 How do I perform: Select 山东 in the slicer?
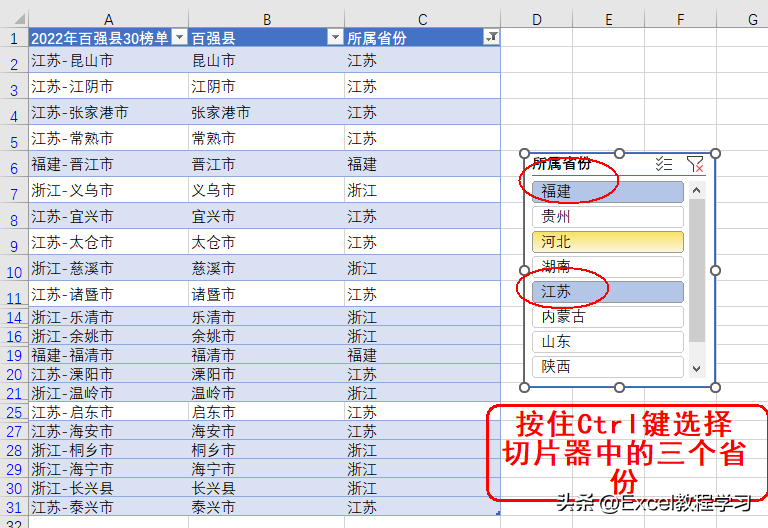coord(608,342)
